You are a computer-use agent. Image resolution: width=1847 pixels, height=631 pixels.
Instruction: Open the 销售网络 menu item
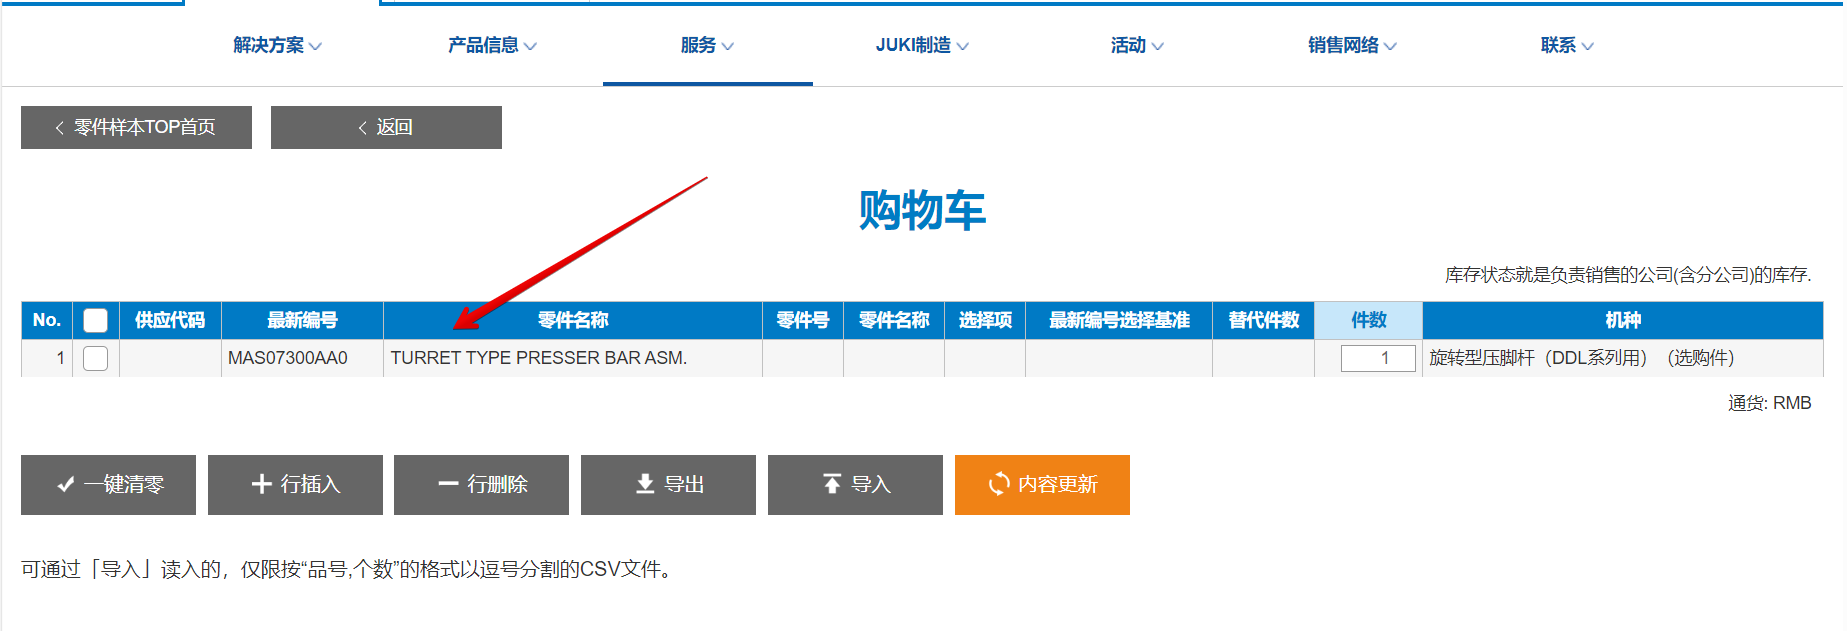pyautogui.click(x=1352, y=46)
